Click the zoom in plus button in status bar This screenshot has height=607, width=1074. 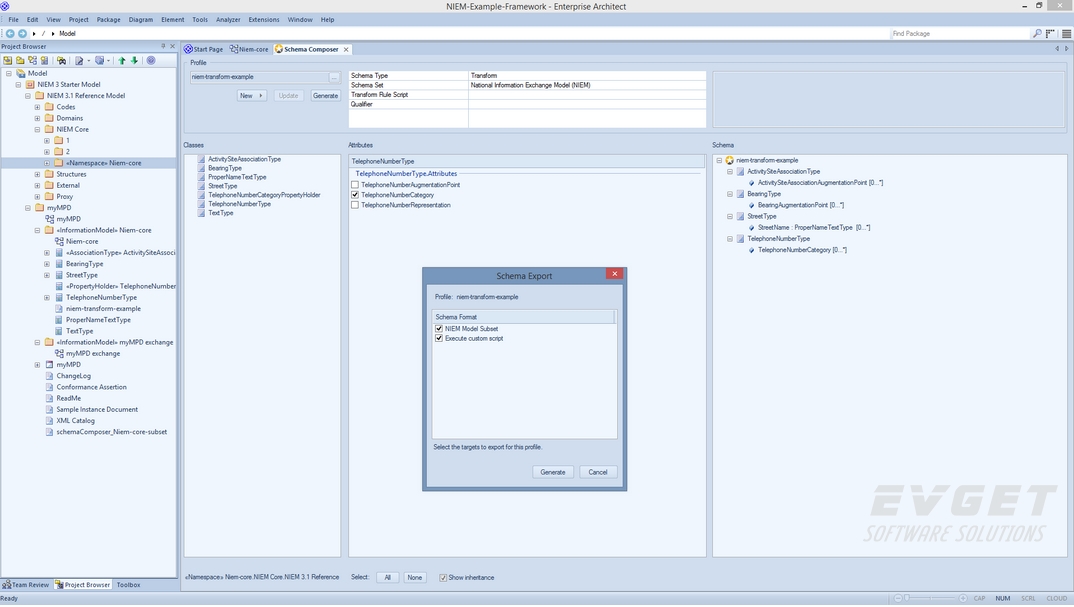[x=963, y=598]
